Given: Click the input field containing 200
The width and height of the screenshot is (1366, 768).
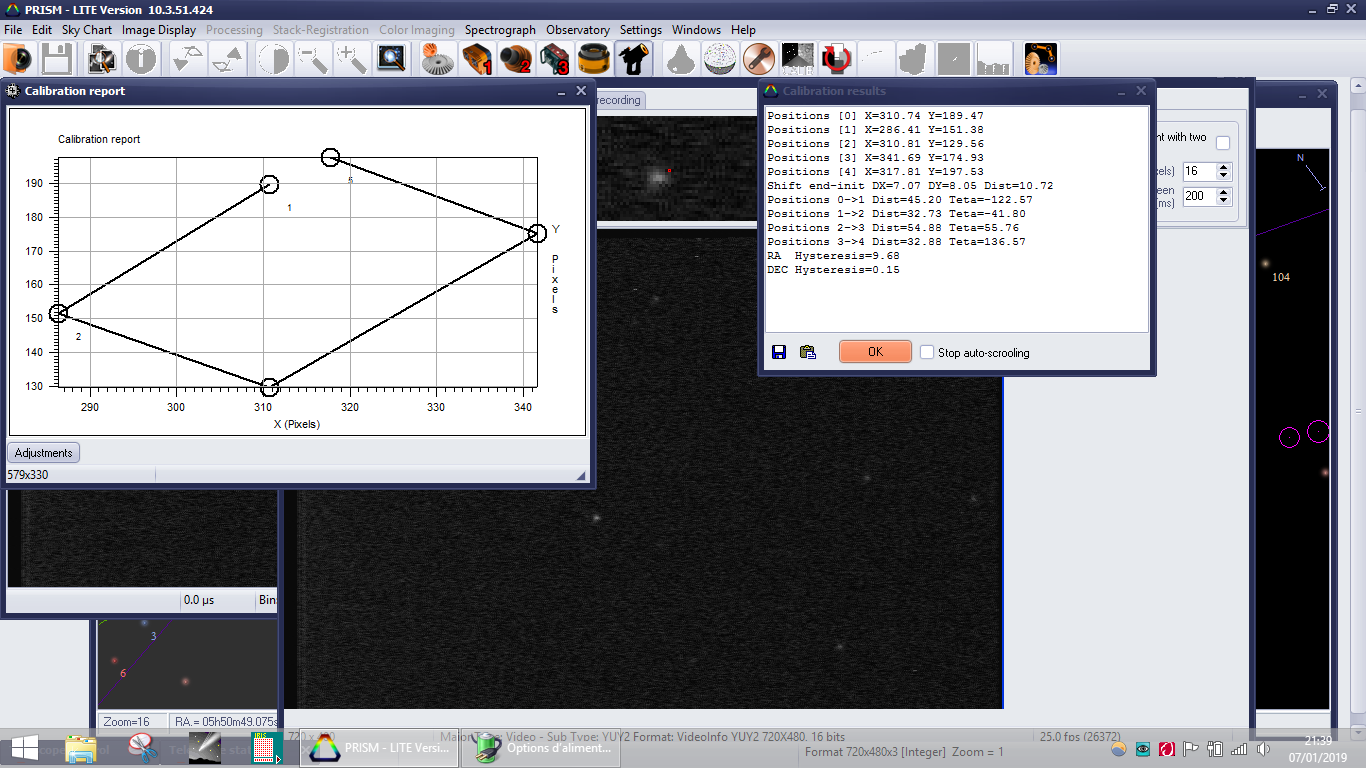Looking at the screenshot, I should [x=1198, y=197].
